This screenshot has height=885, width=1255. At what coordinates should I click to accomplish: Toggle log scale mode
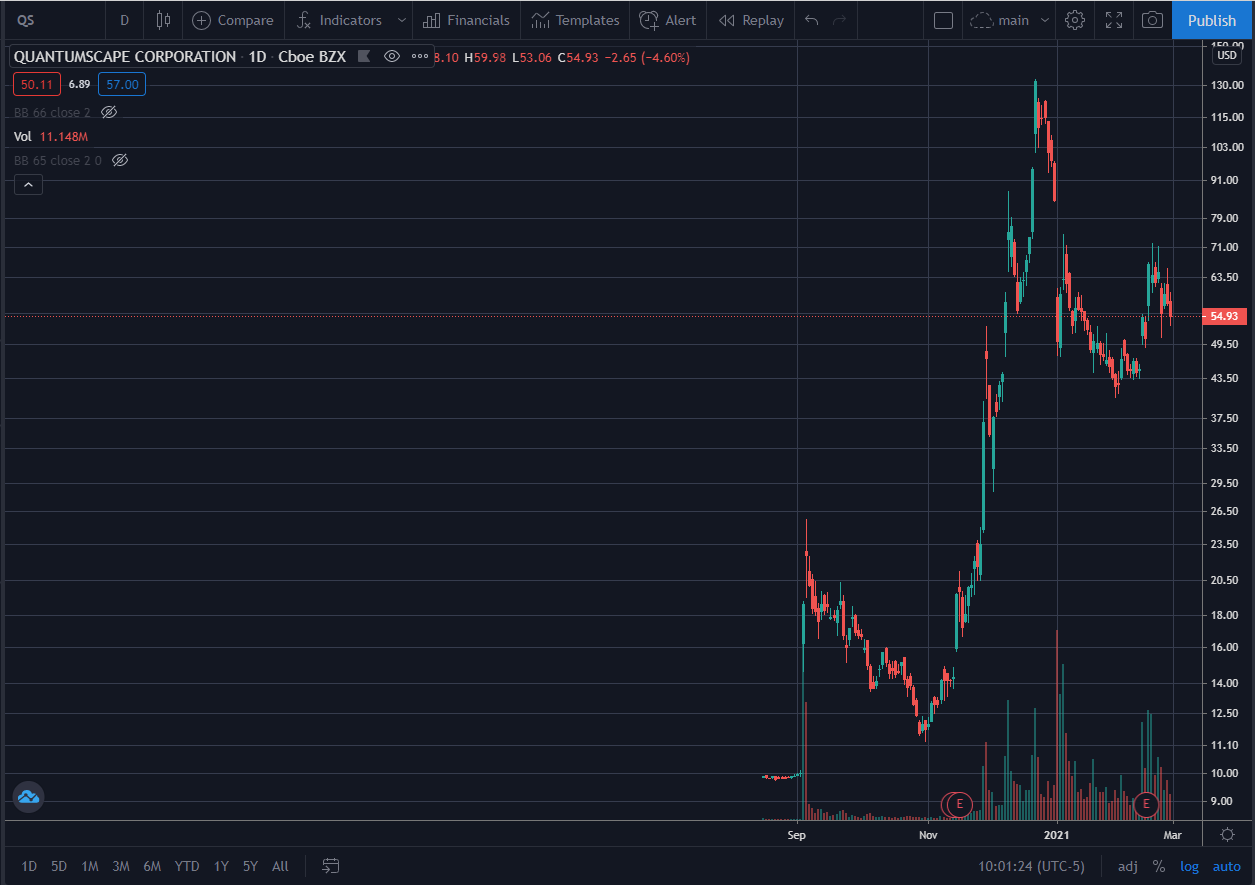tap(1190, 866)
